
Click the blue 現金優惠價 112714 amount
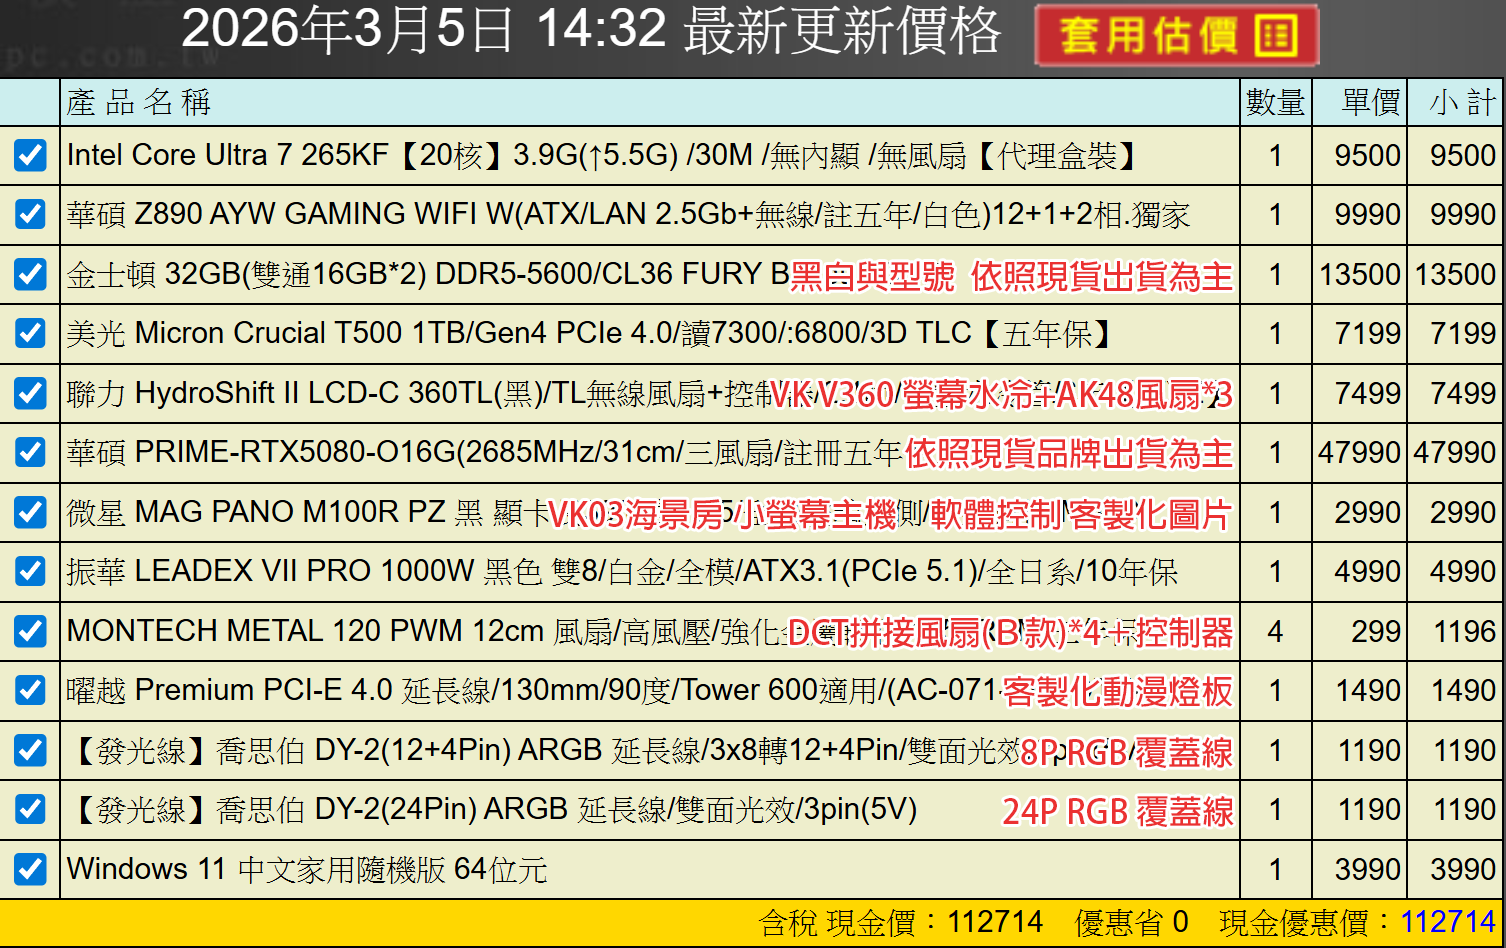click(x=1448, y=922)
